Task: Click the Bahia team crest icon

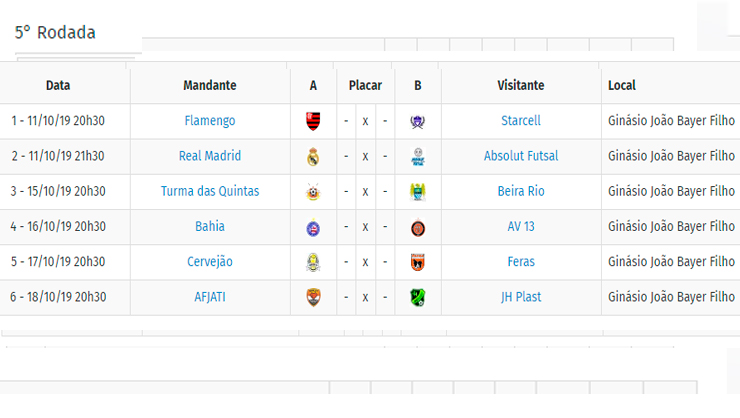Action: (313, 228)
